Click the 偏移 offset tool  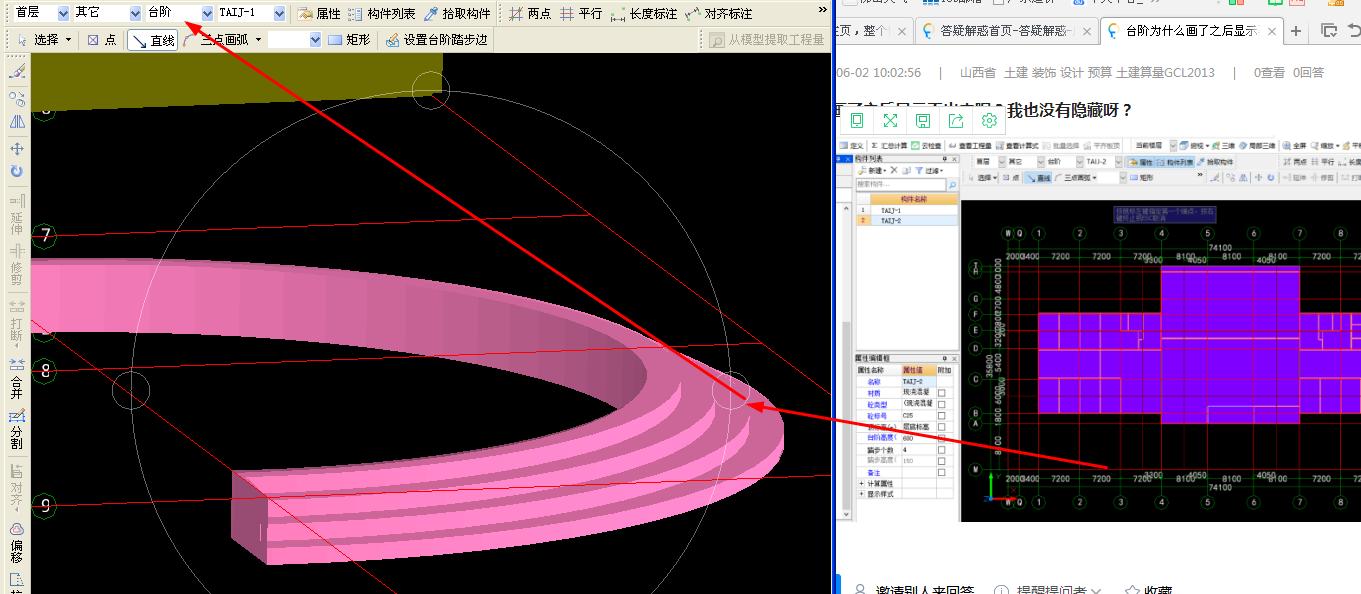[x=17, y=540]
